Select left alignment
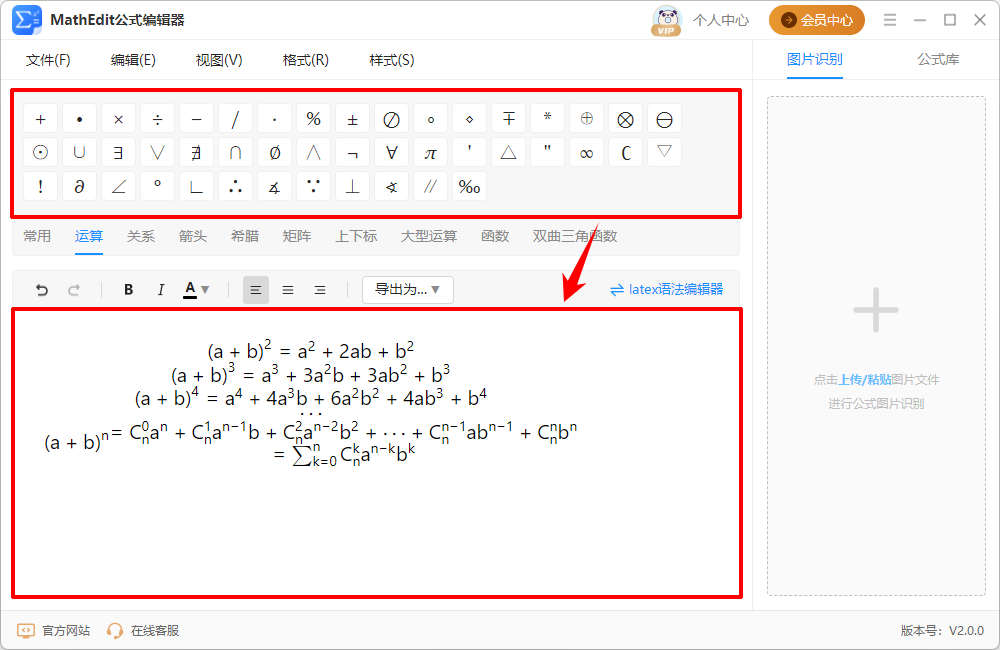This screenshot has width=1000, height=650. [256, 290]
